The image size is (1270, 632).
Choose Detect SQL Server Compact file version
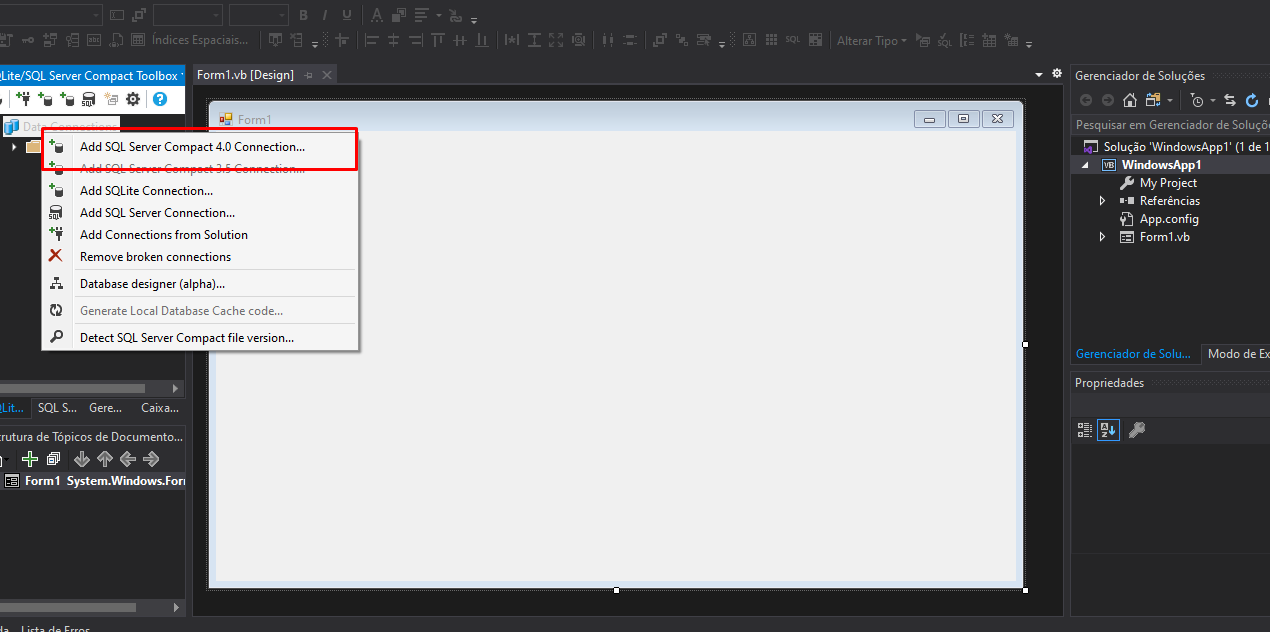click(200, 338)
